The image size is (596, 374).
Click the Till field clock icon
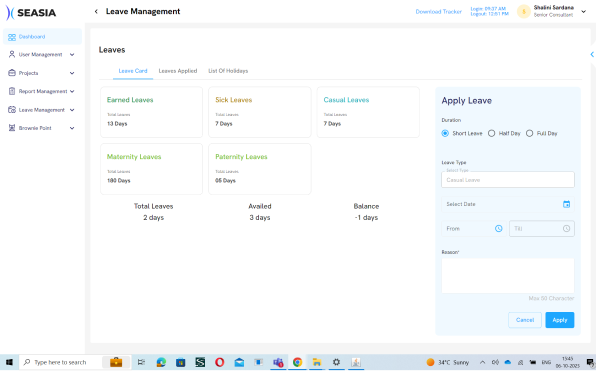(566, 228)
